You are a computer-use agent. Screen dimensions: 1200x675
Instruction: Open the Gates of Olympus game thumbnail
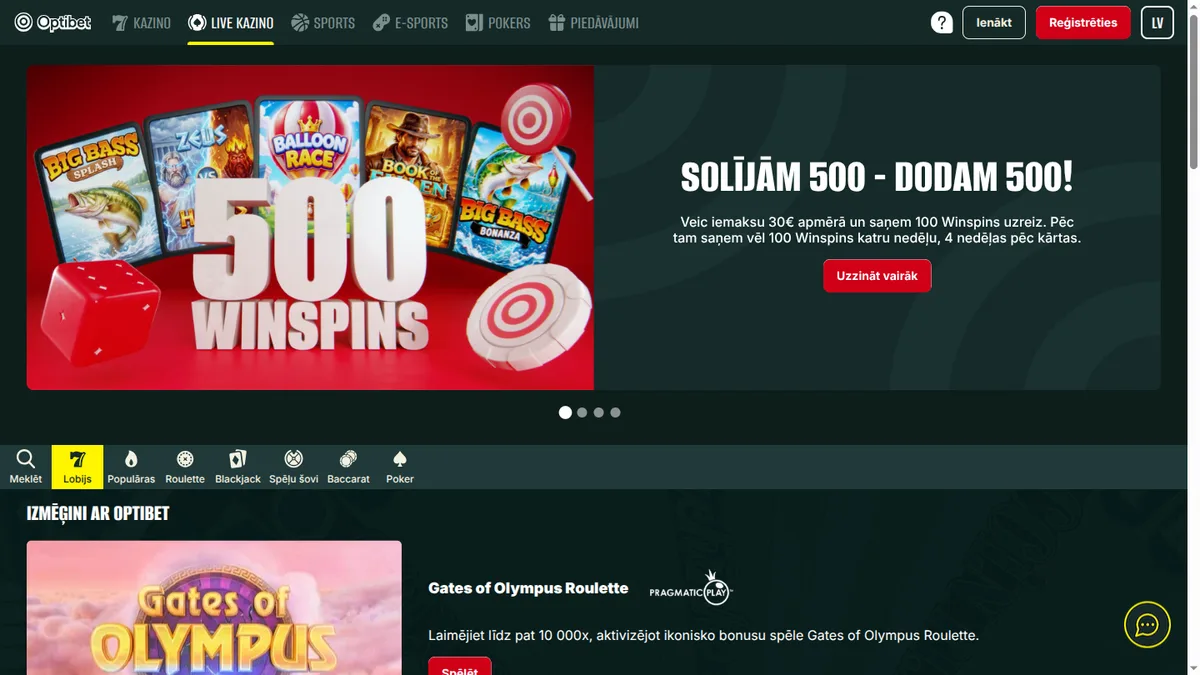coord(214,608)
